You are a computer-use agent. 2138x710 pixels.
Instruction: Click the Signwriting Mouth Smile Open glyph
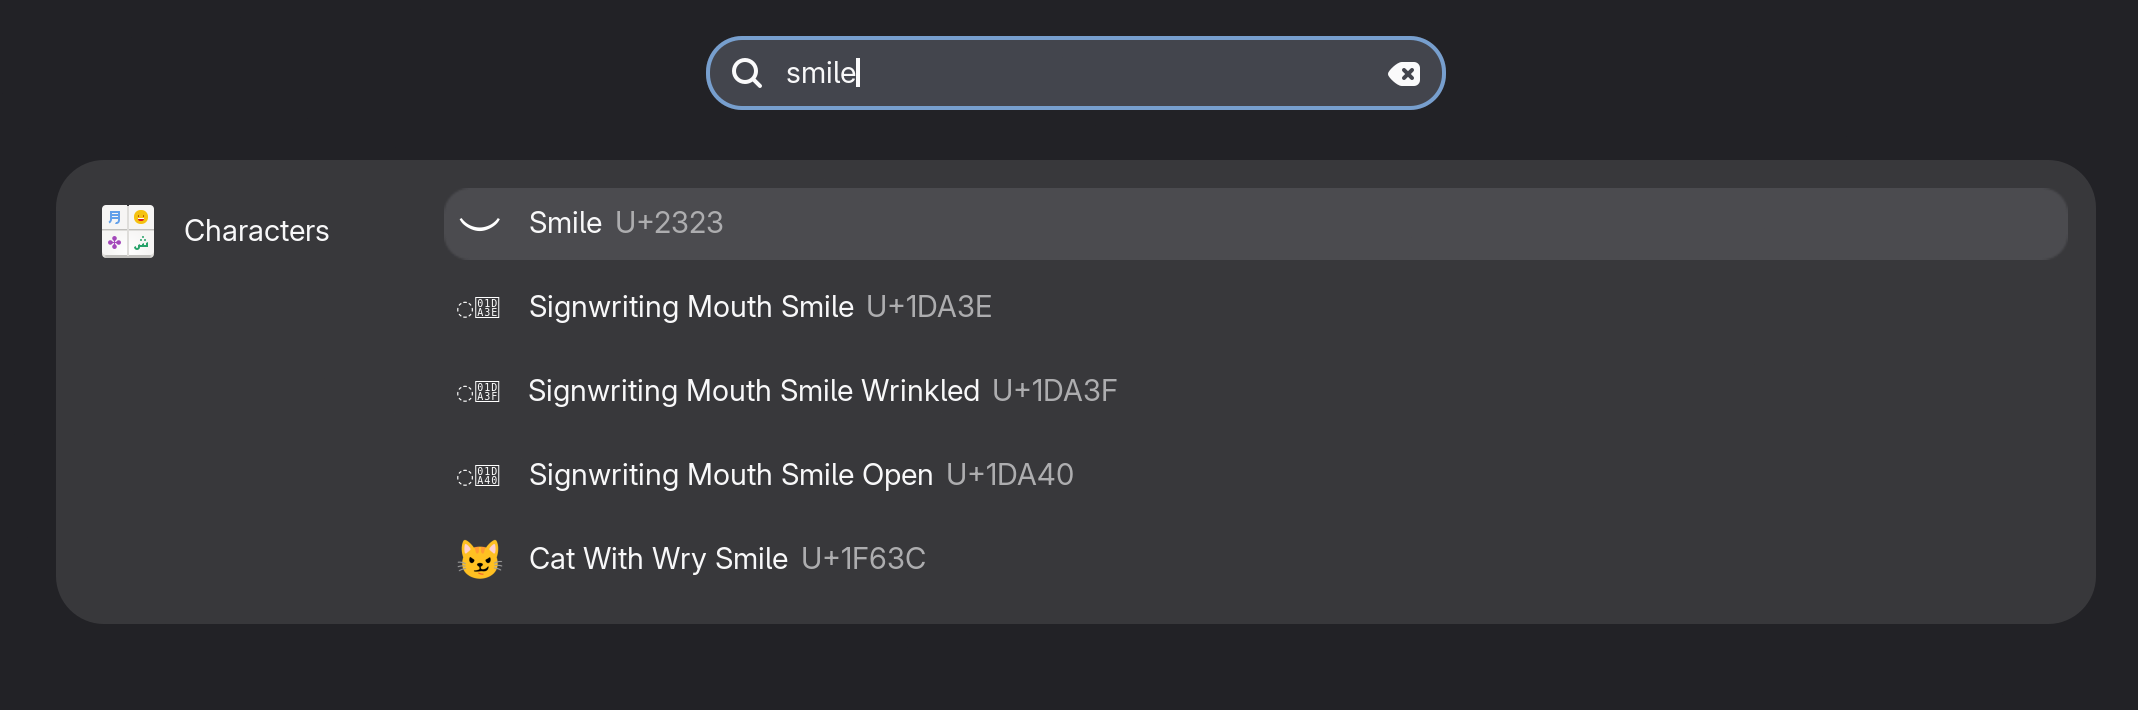click(479, 476)
